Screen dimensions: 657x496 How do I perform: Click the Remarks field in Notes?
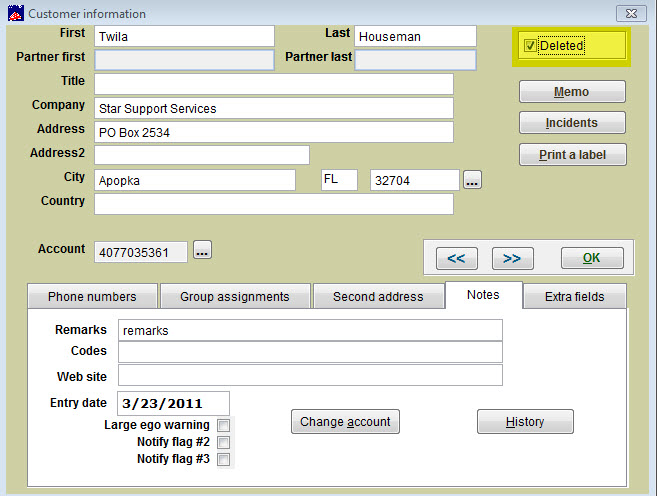(310, 331)
